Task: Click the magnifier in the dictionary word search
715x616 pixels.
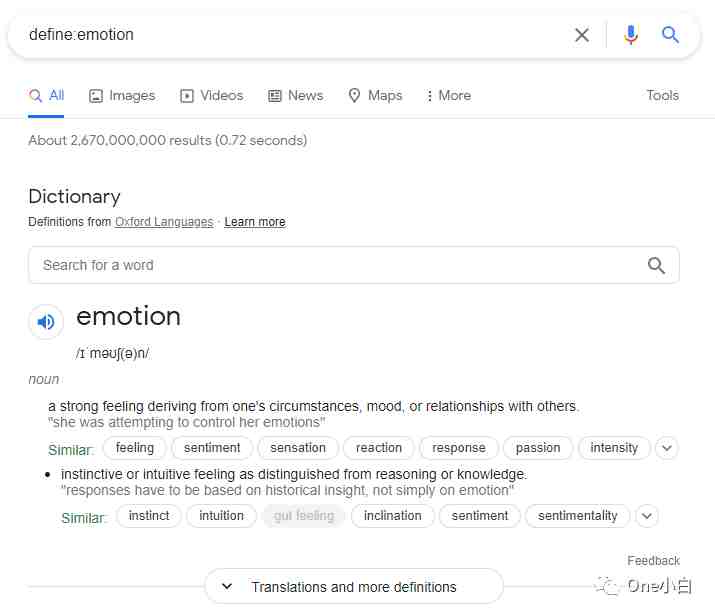Action: pyautogui.click(x=656, y=265)
